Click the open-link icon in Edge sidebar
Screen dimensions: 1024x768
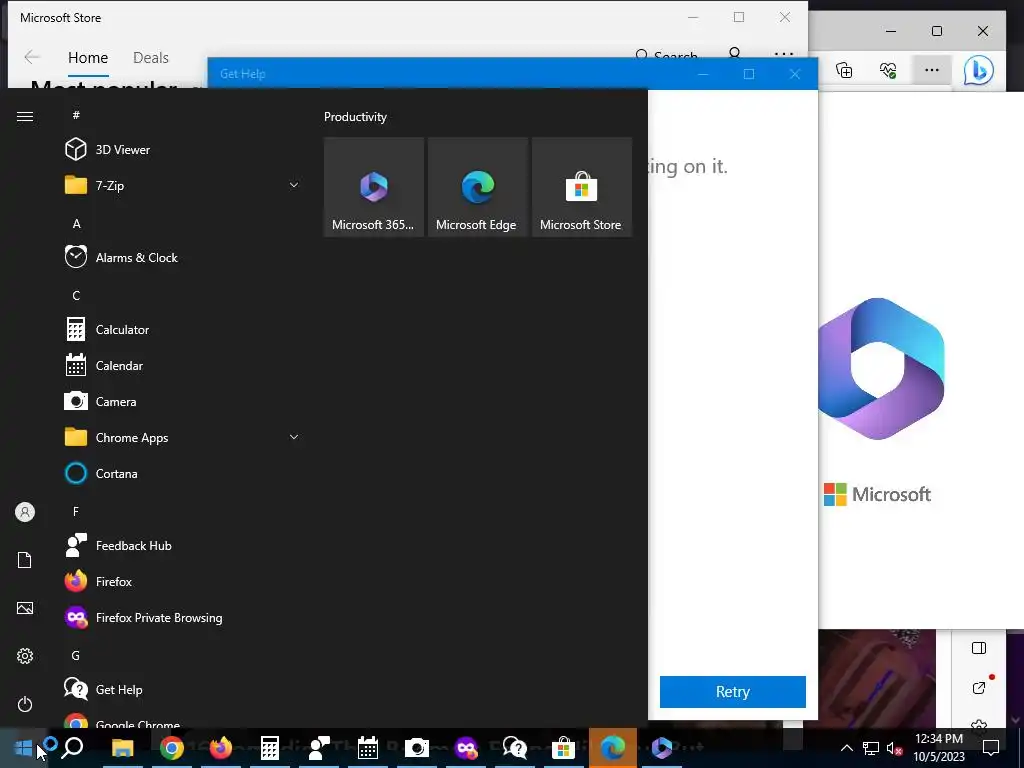click(x=979, y=688)
